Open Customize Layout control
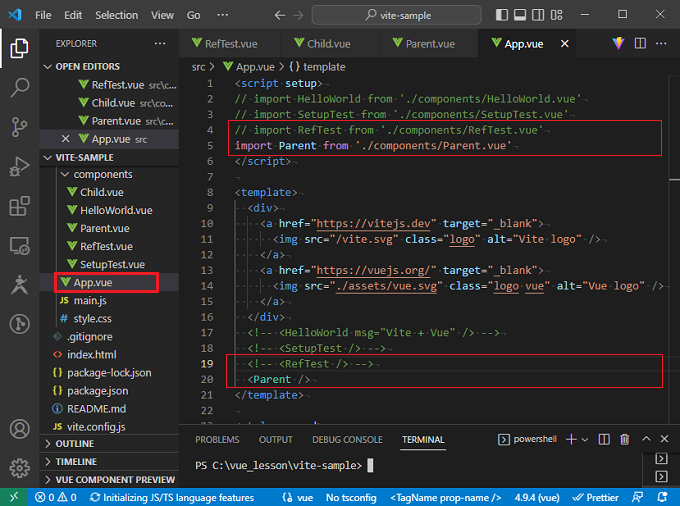Image resolution: width=680 pixels, height=506 pixels. point(556,15)
